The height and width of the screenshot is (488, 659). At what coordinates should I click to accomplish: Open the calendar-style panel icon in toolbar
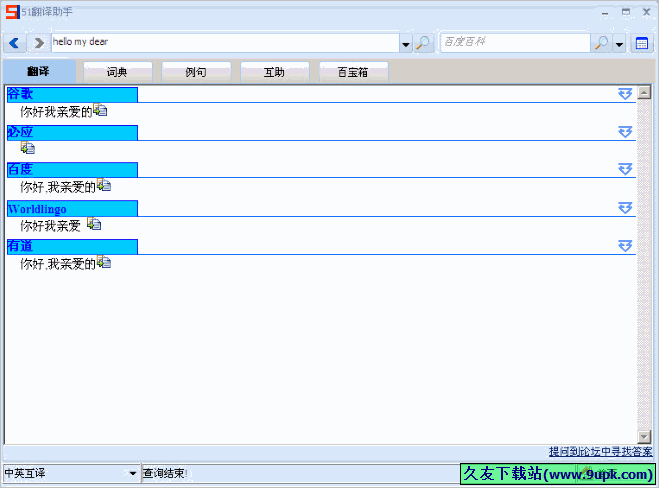click(642, 43)
